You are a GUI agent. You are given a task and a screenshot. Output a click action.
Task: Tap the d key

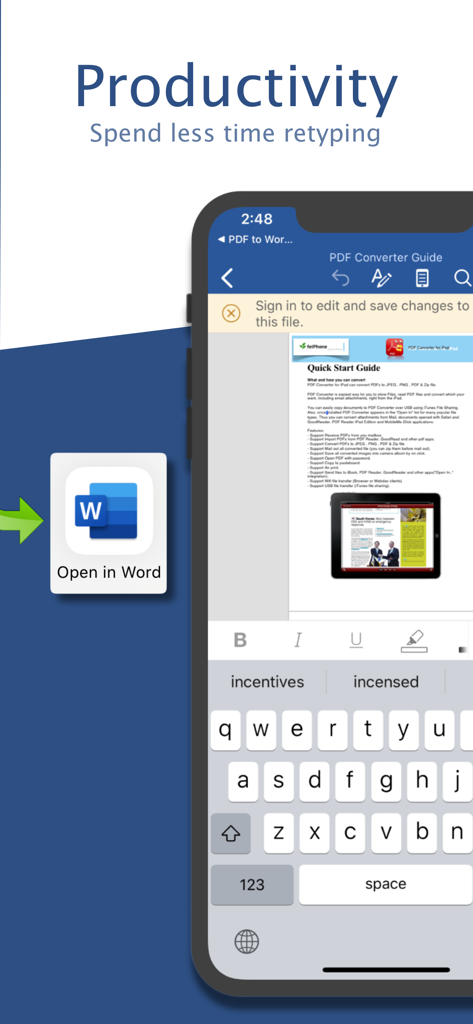[314, 781]
